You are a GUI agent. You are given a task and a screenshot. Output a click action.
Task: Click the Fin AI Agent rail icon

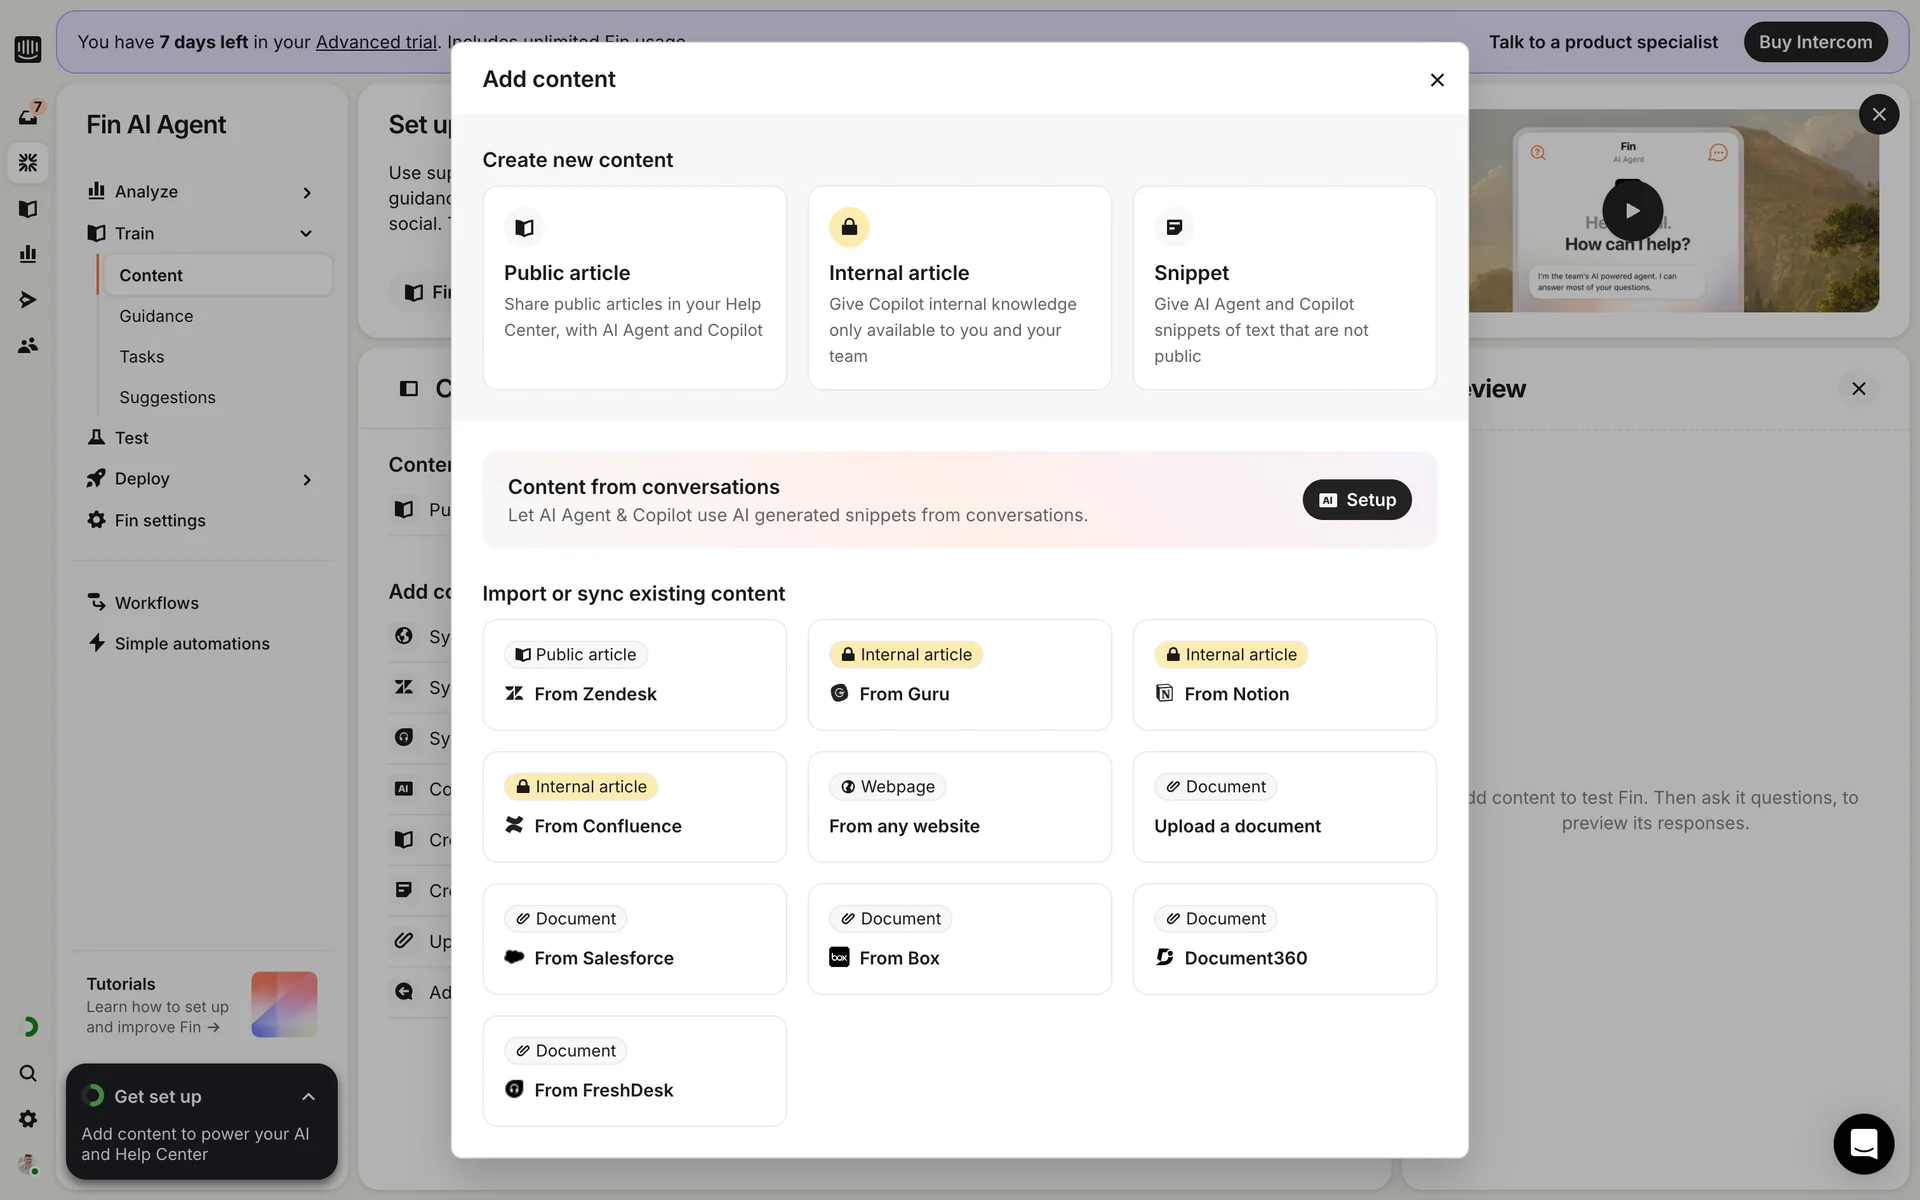(28, 162)
